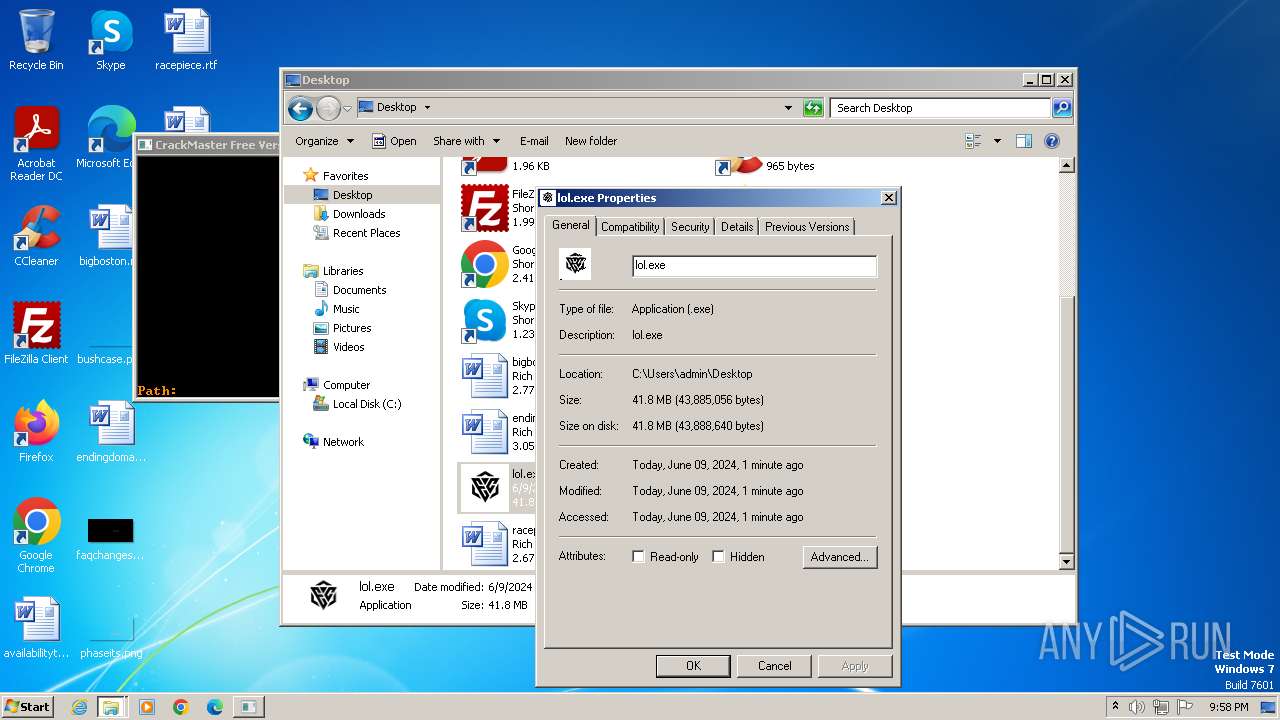Show hidden system tray icons
1280x720 pixels.
1115,707
